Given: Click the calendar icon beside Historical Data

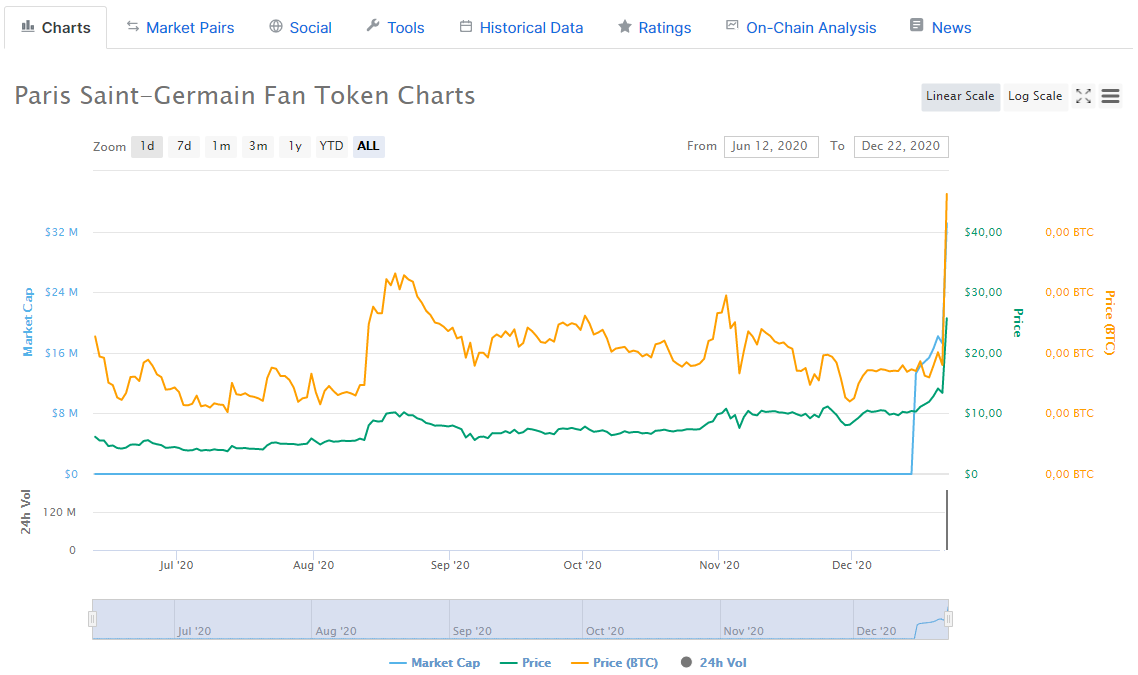Looking at the screenshot, I should (466, 27).
